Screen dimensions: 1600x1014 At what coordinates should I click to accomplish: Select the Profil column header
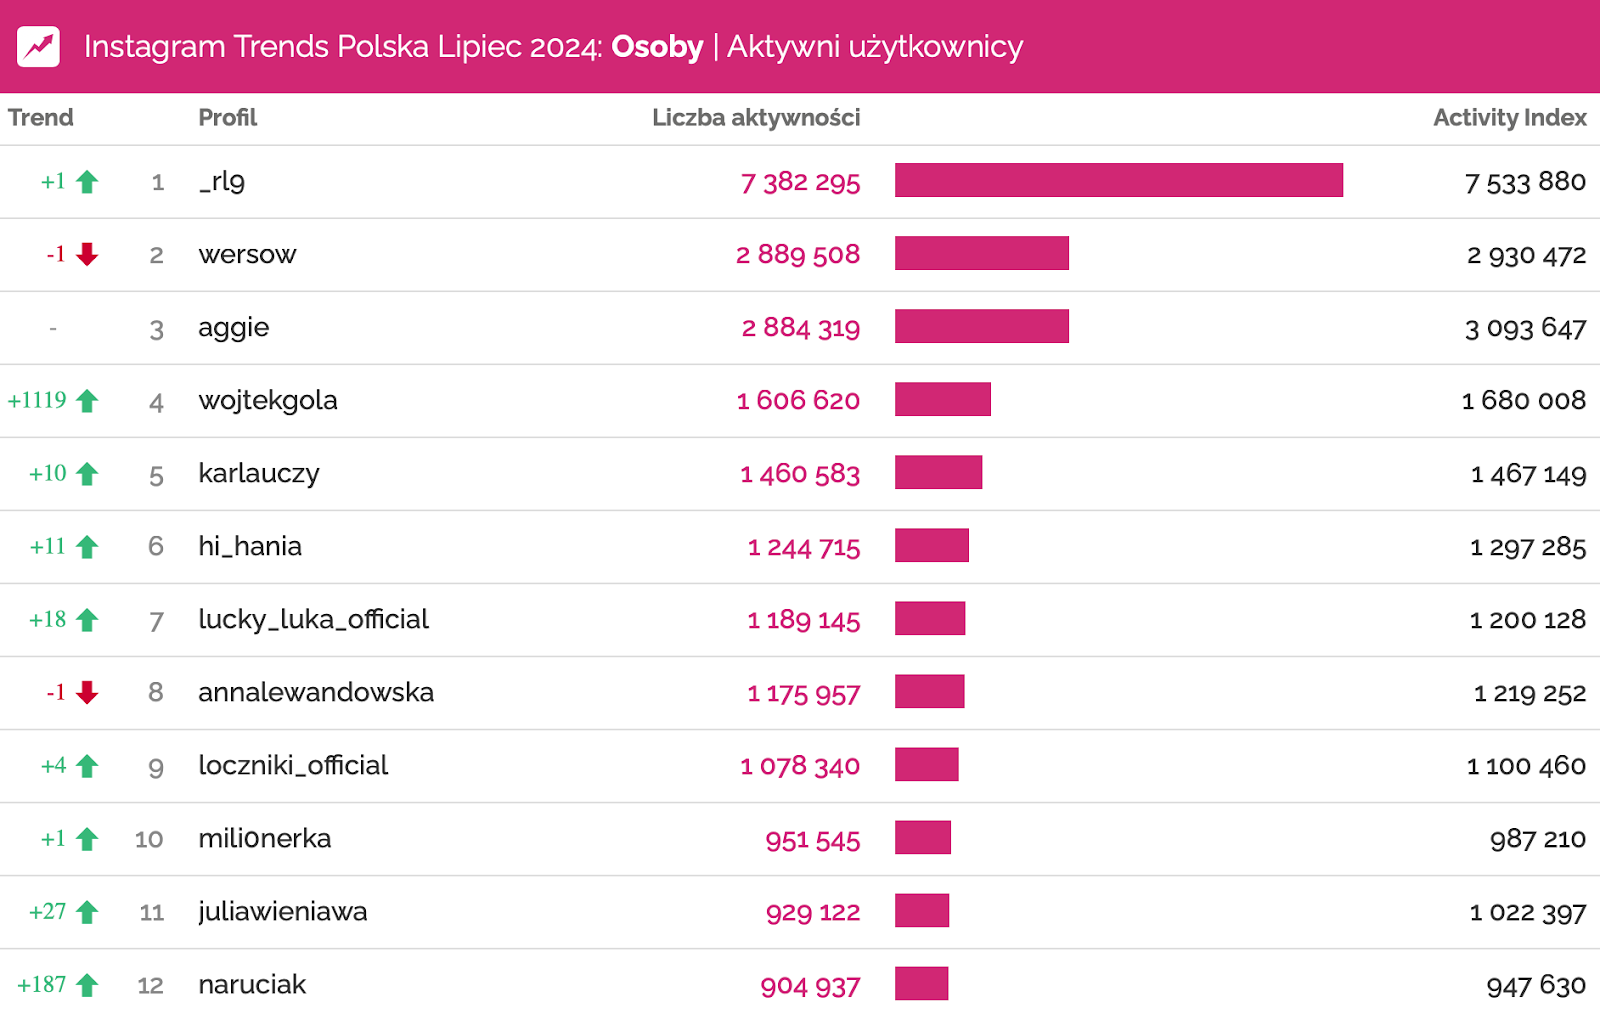[227, 118]
